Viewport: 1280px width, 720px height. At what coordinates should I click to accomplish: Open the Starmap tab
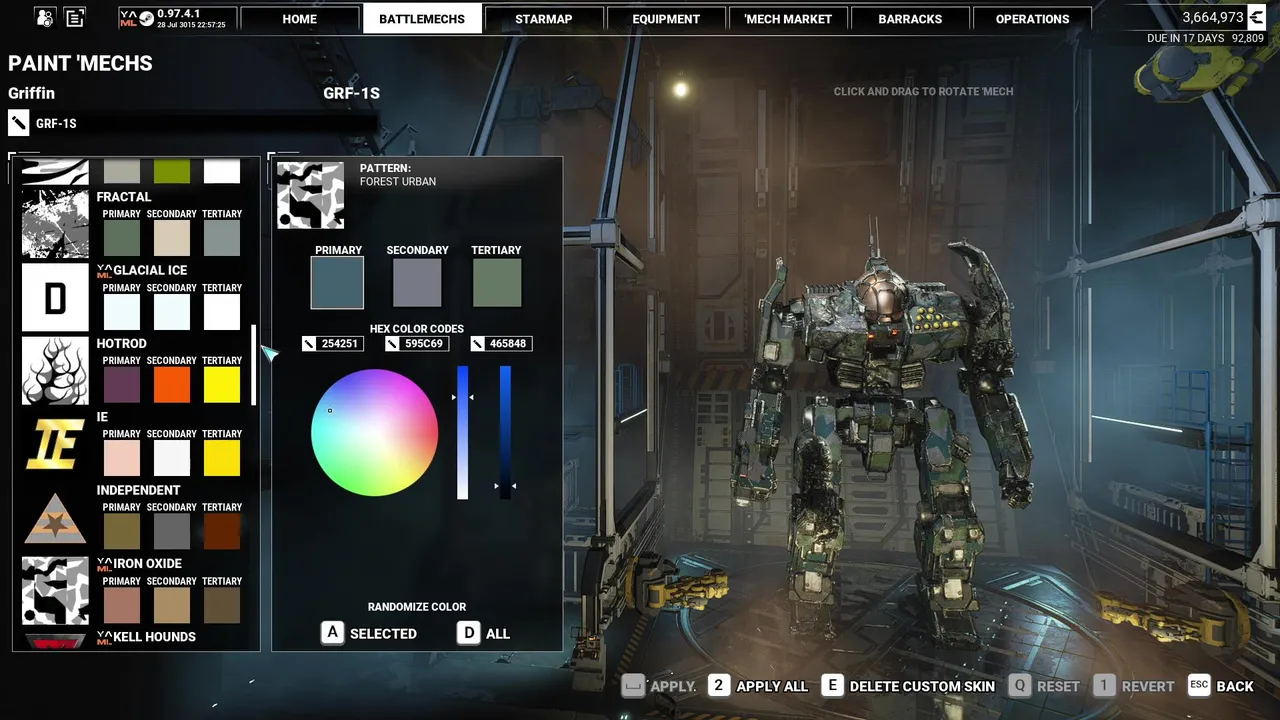tap(544, 19)
